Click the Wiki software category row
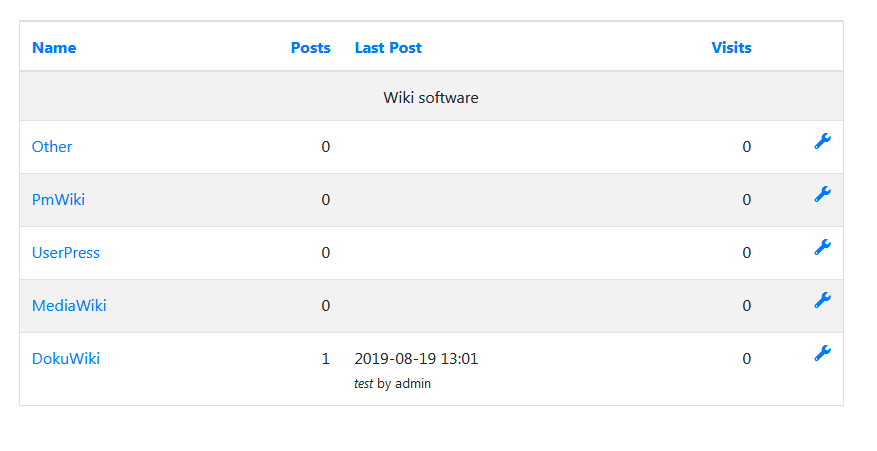The image size is (877, 451). 431,96
